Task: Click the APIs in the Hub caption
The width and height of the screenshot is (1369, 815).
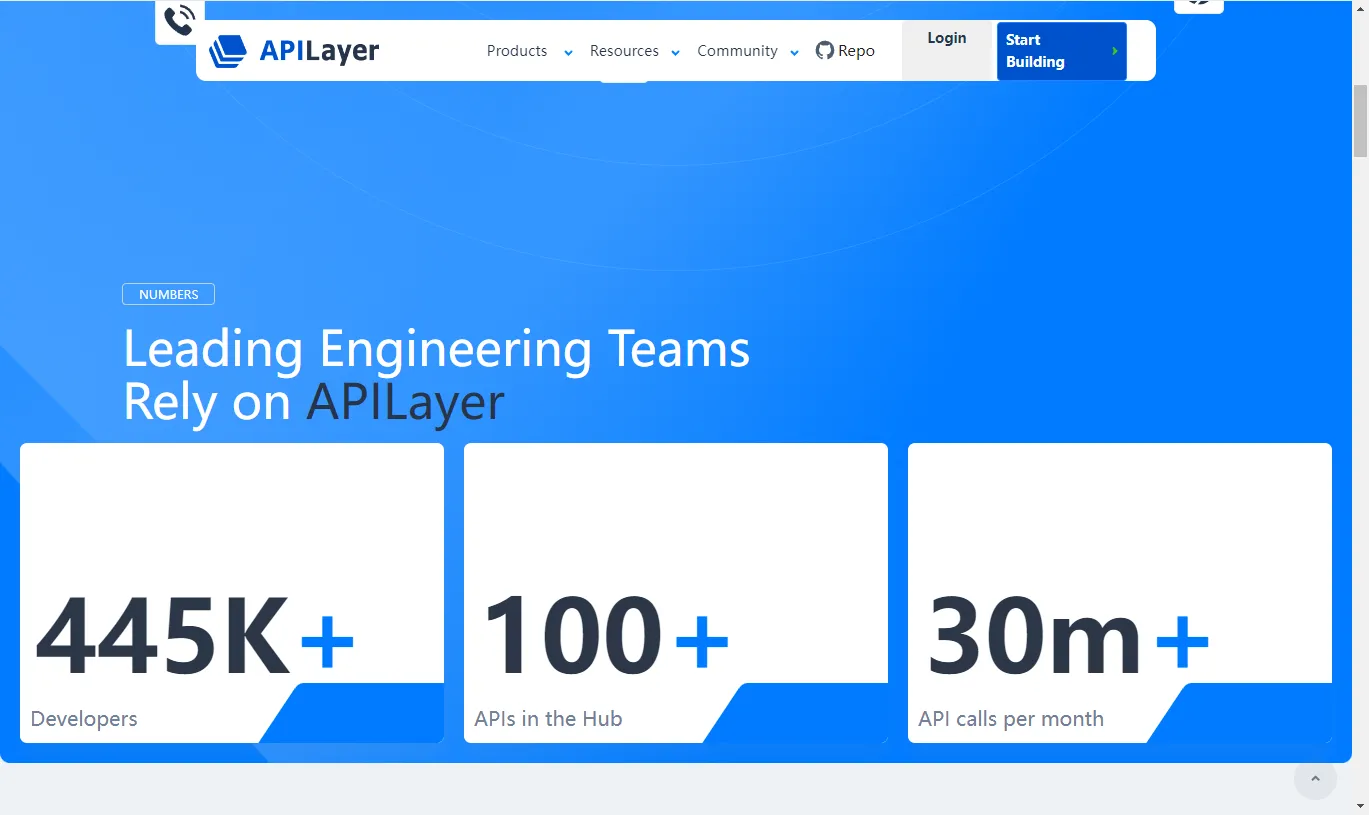Action: tap(548, 719)
